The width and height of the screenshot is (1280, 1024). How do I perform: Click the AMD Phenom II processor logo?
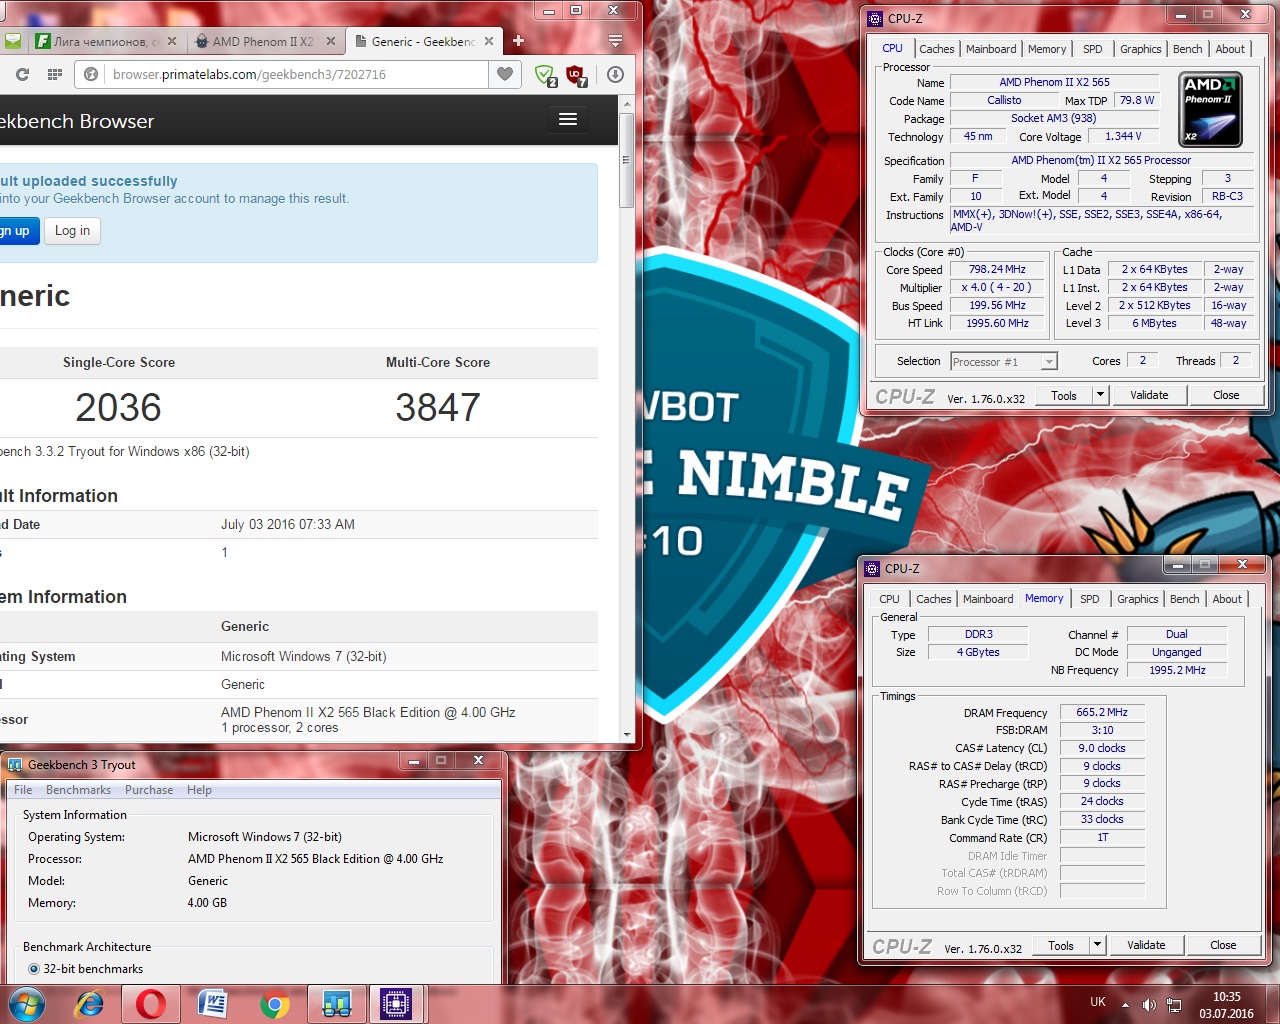[x=1211, y=109]
